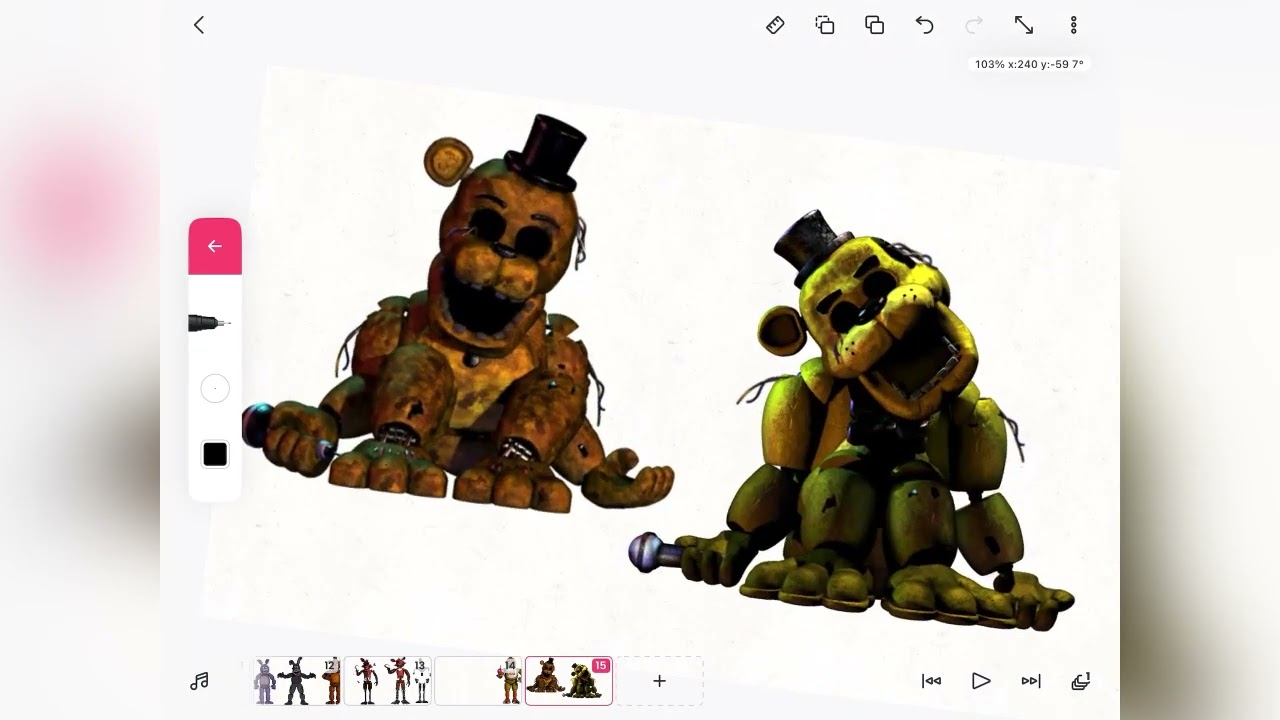
Task: Tap the paste frame icon
Action: pos(874,25)
